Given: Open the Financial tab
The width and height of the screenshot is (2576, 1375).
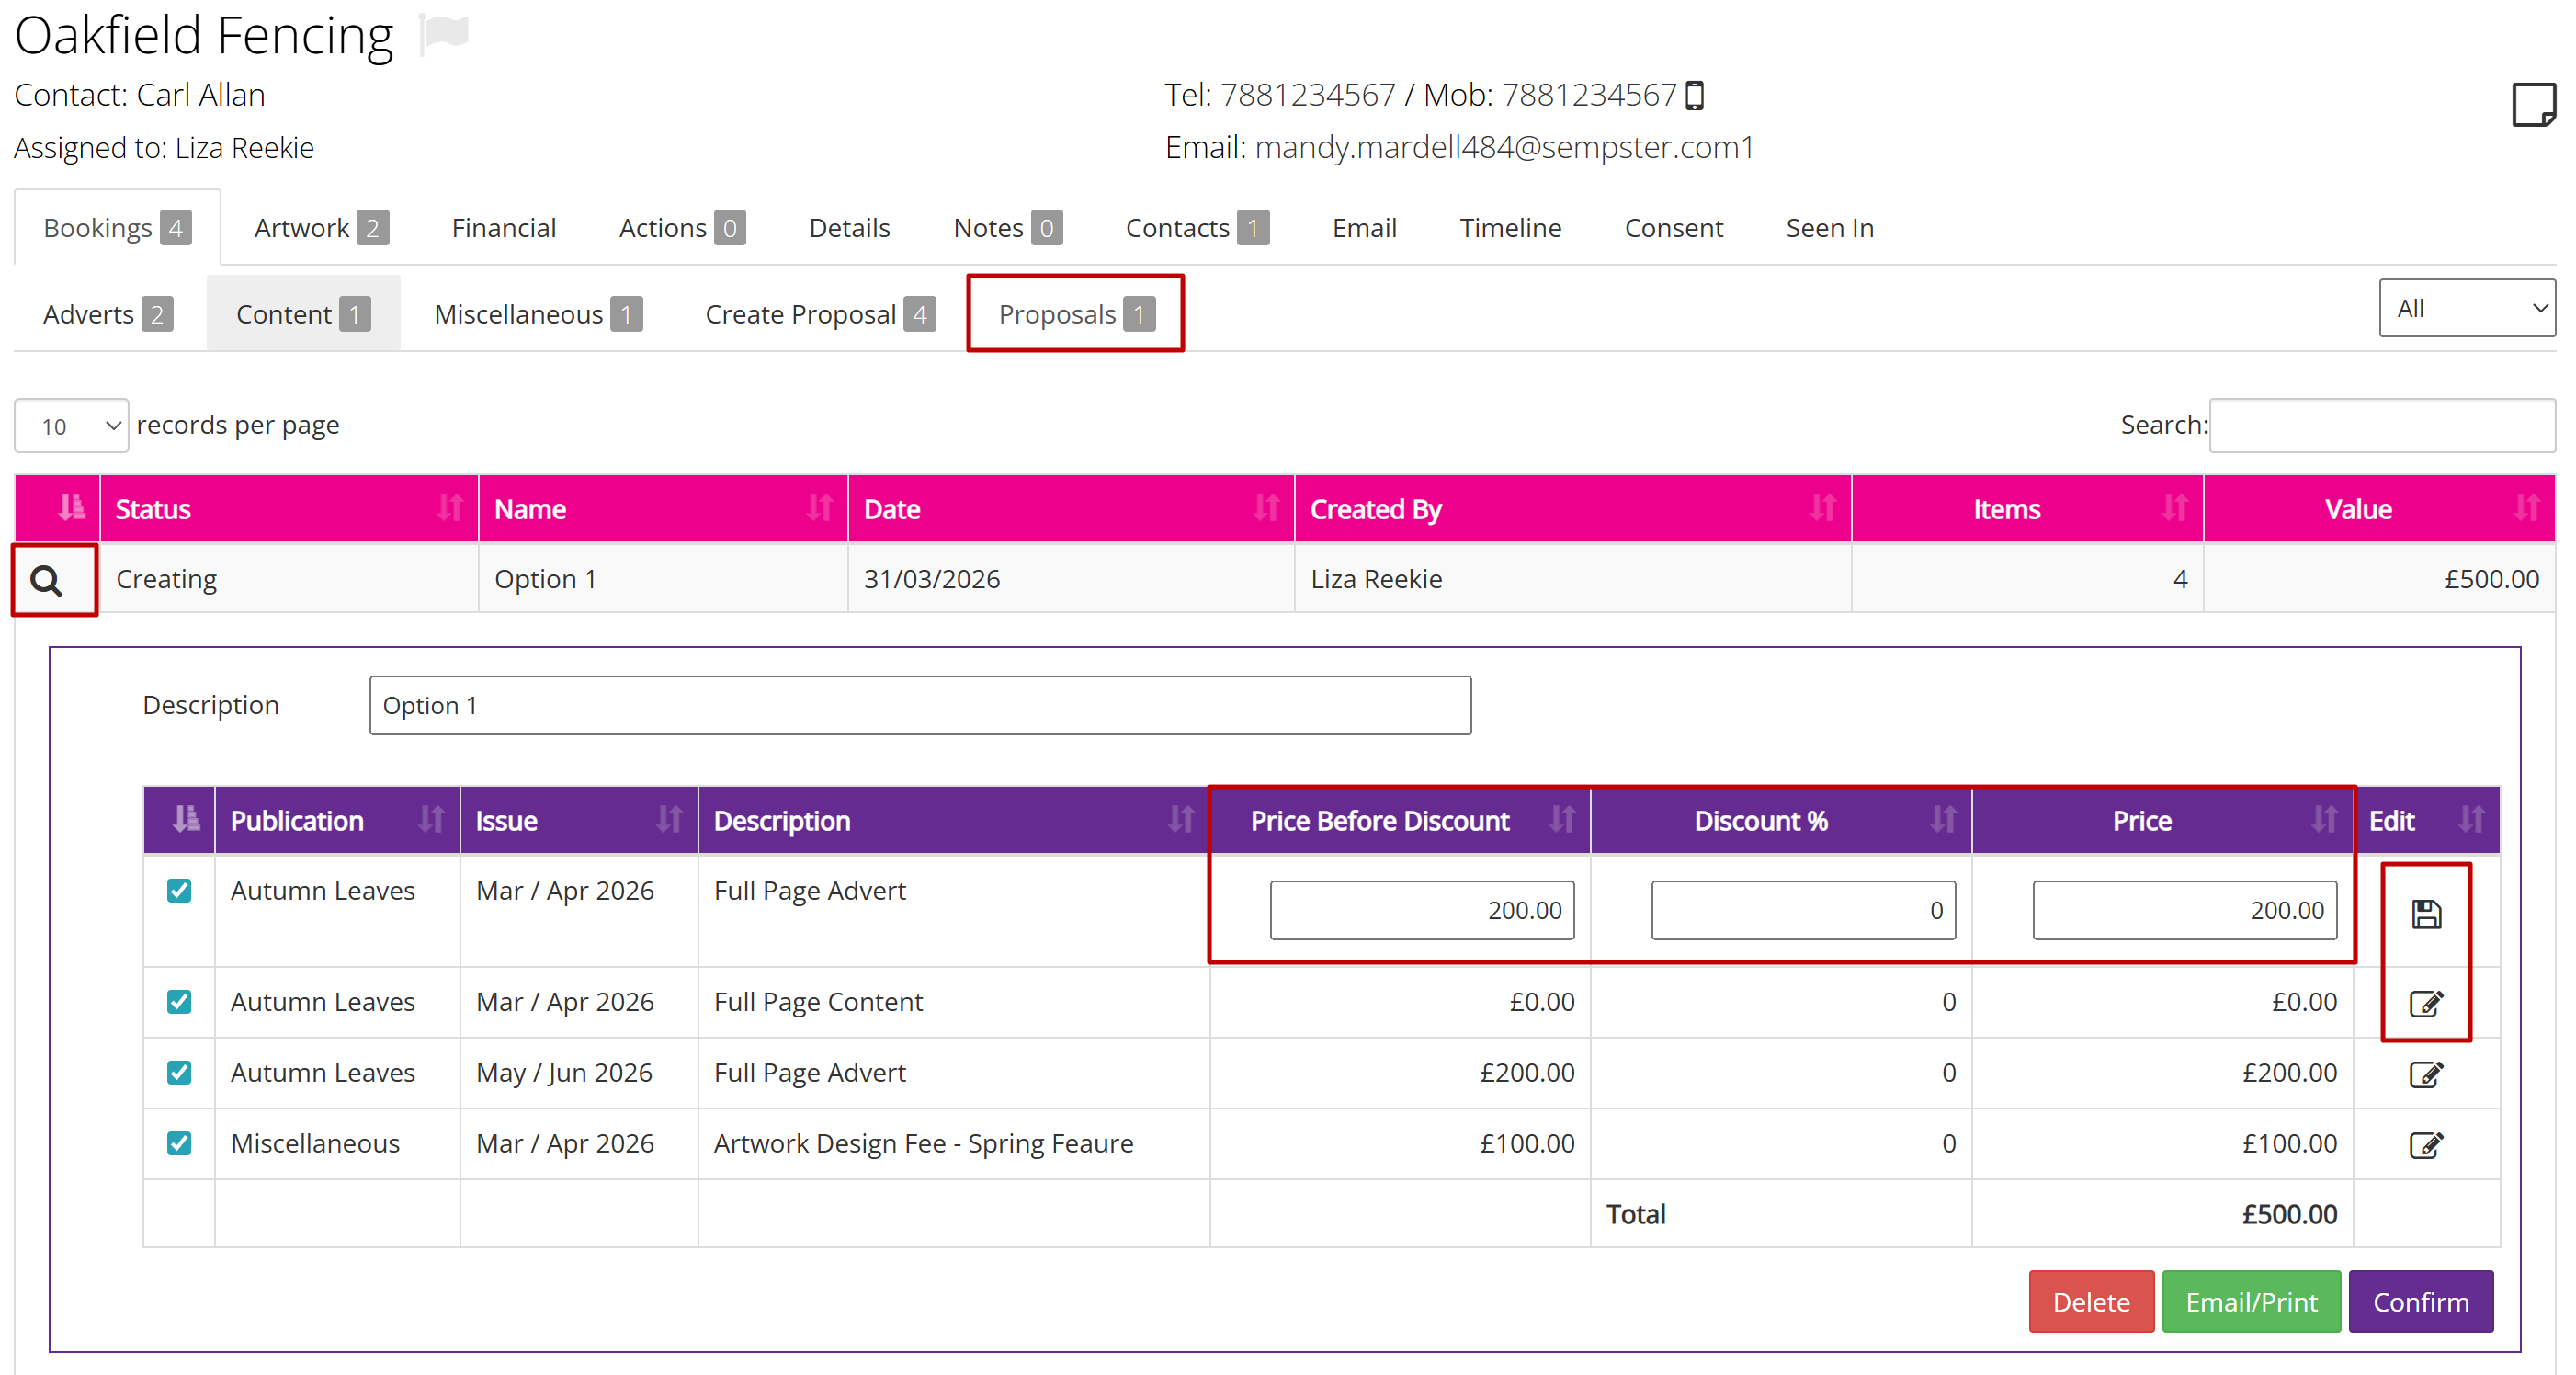Looking at the screenshot, I should point(503,228).
